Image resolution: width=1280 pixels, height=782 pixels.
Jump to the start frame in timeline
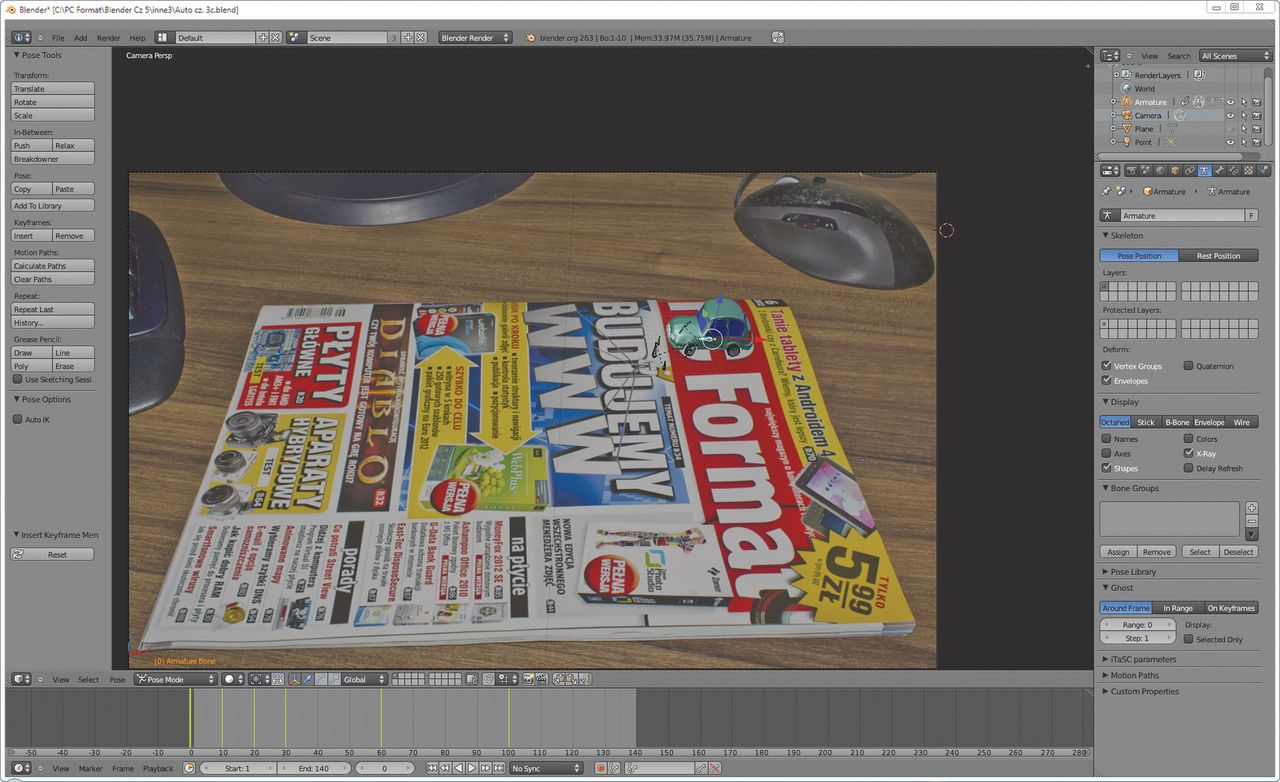point(432,768)
